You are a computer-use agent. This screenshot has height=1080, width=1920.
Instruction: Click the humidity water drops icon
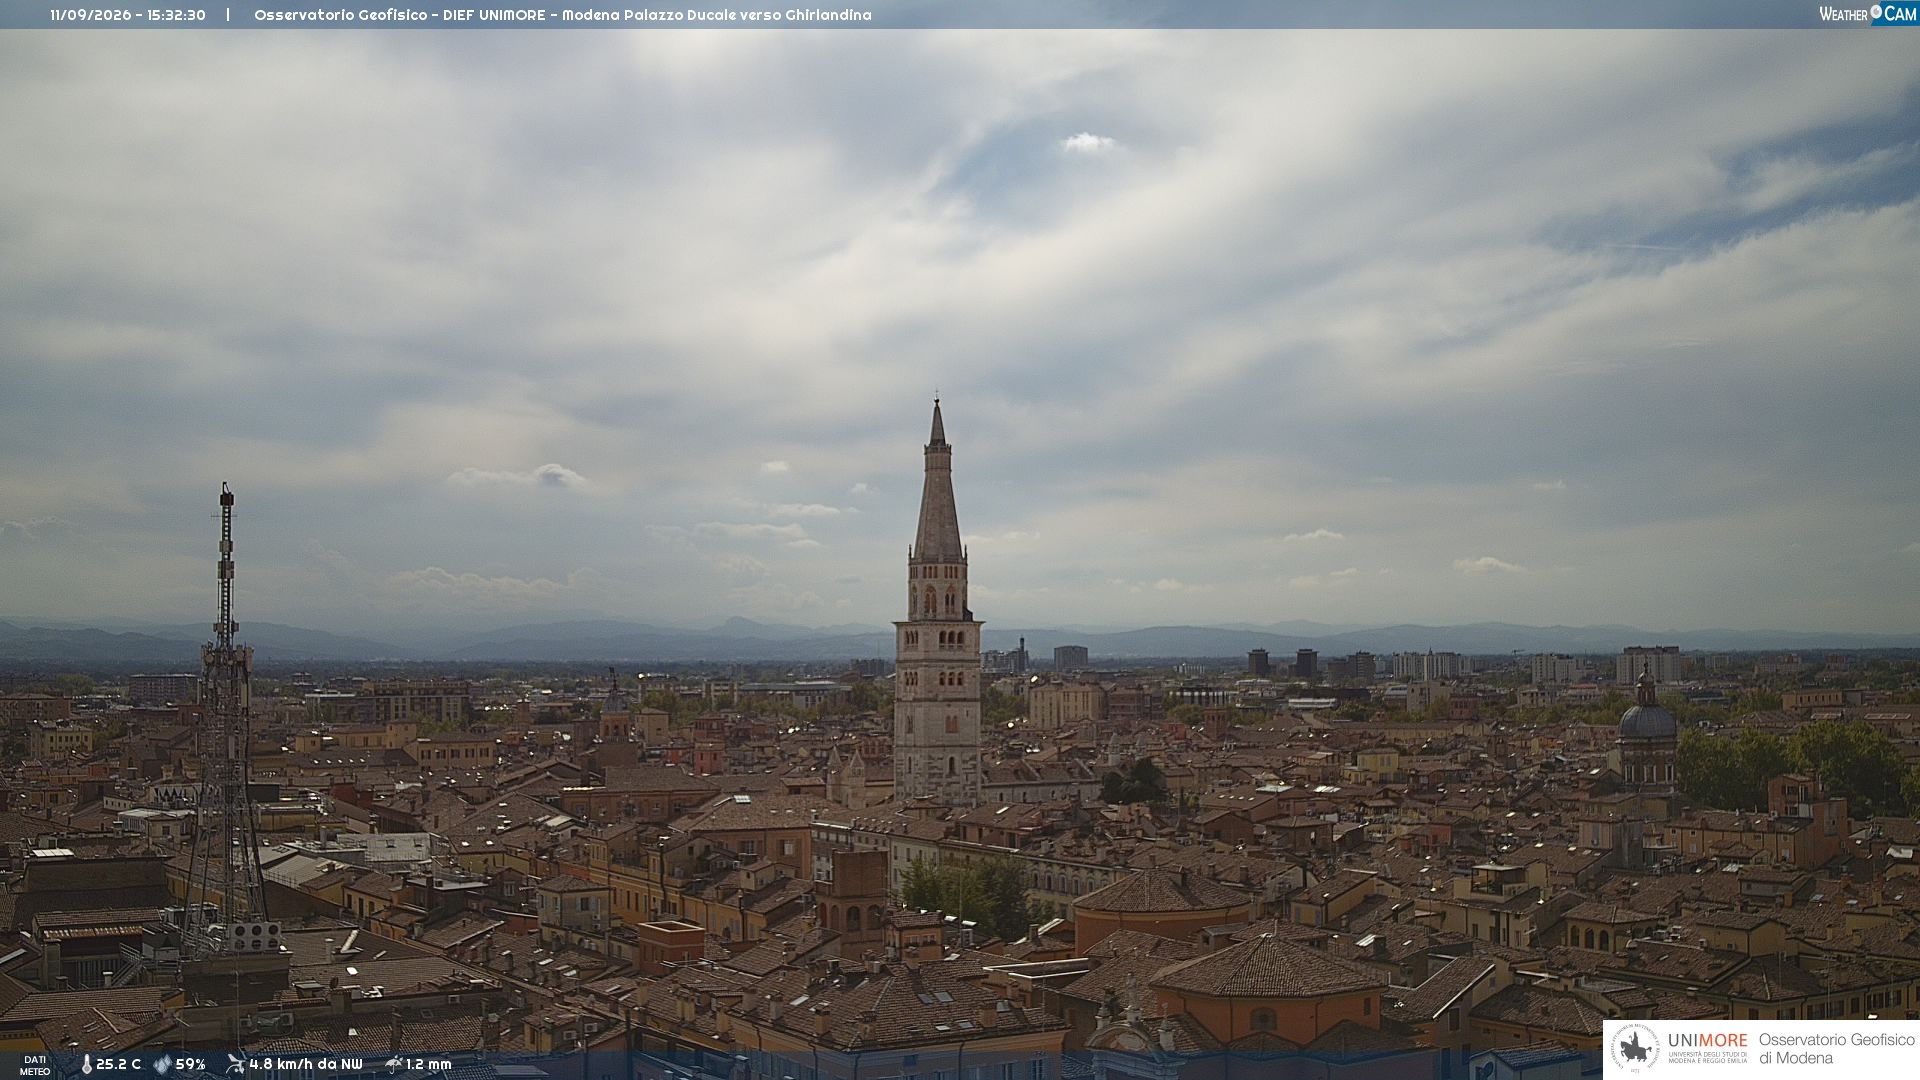(162, 1065)
